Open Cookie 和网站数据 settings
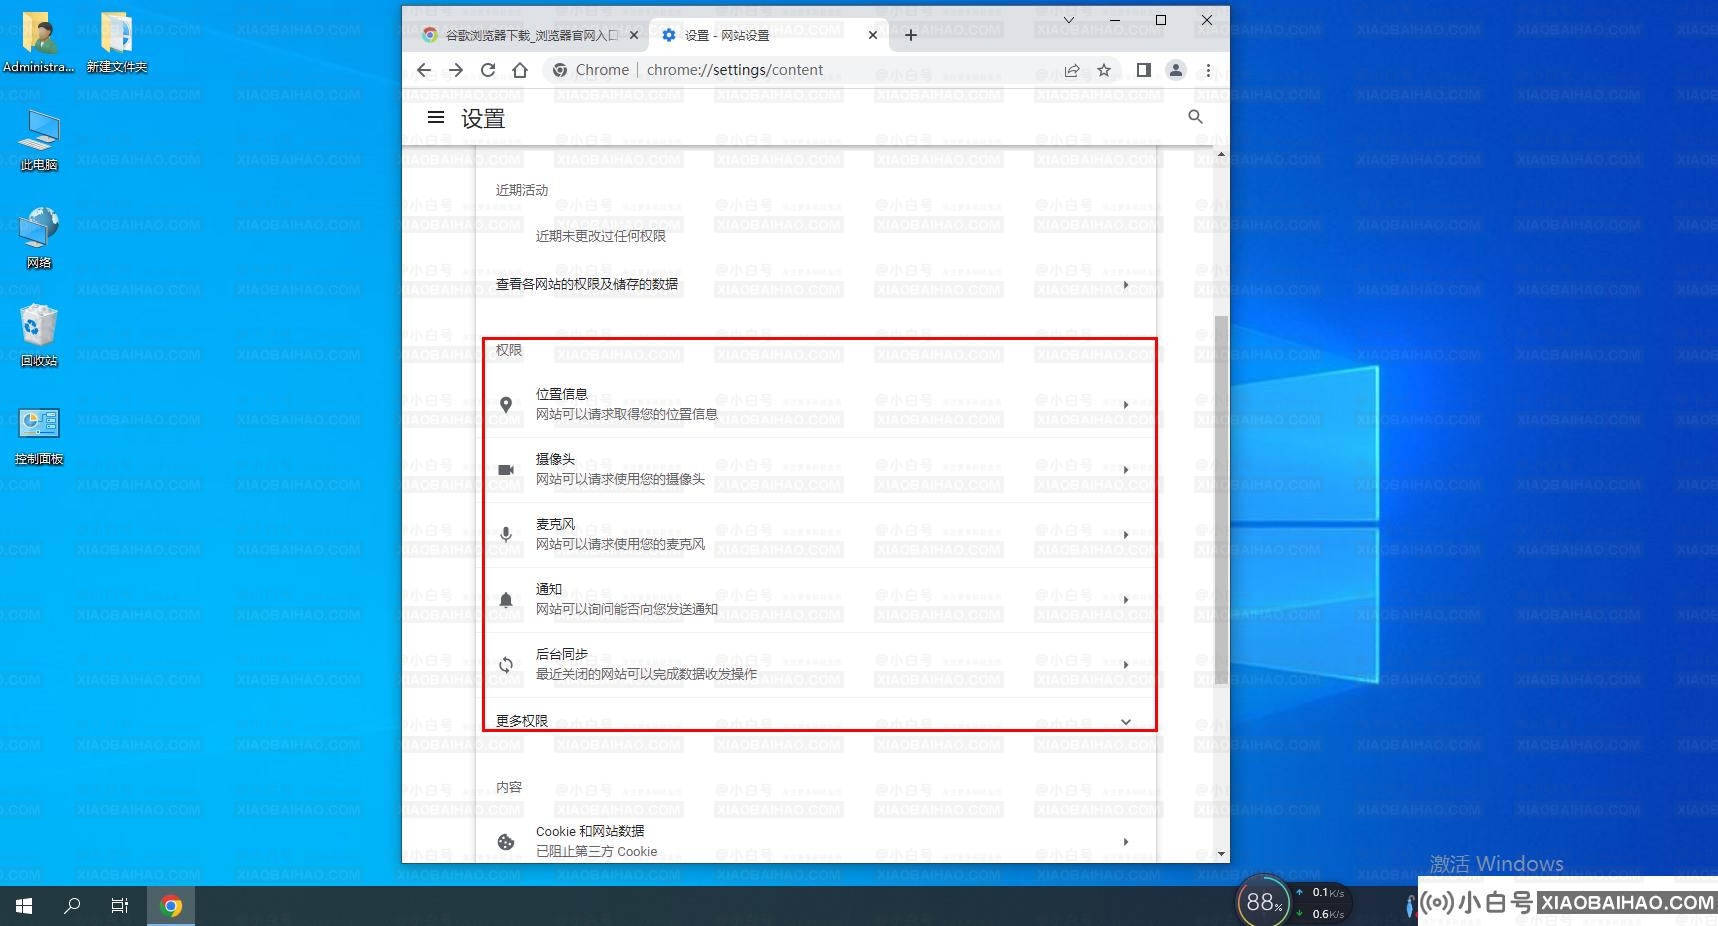The height and width of the screenshot is (926, 1718). click(x=816, y=841)
